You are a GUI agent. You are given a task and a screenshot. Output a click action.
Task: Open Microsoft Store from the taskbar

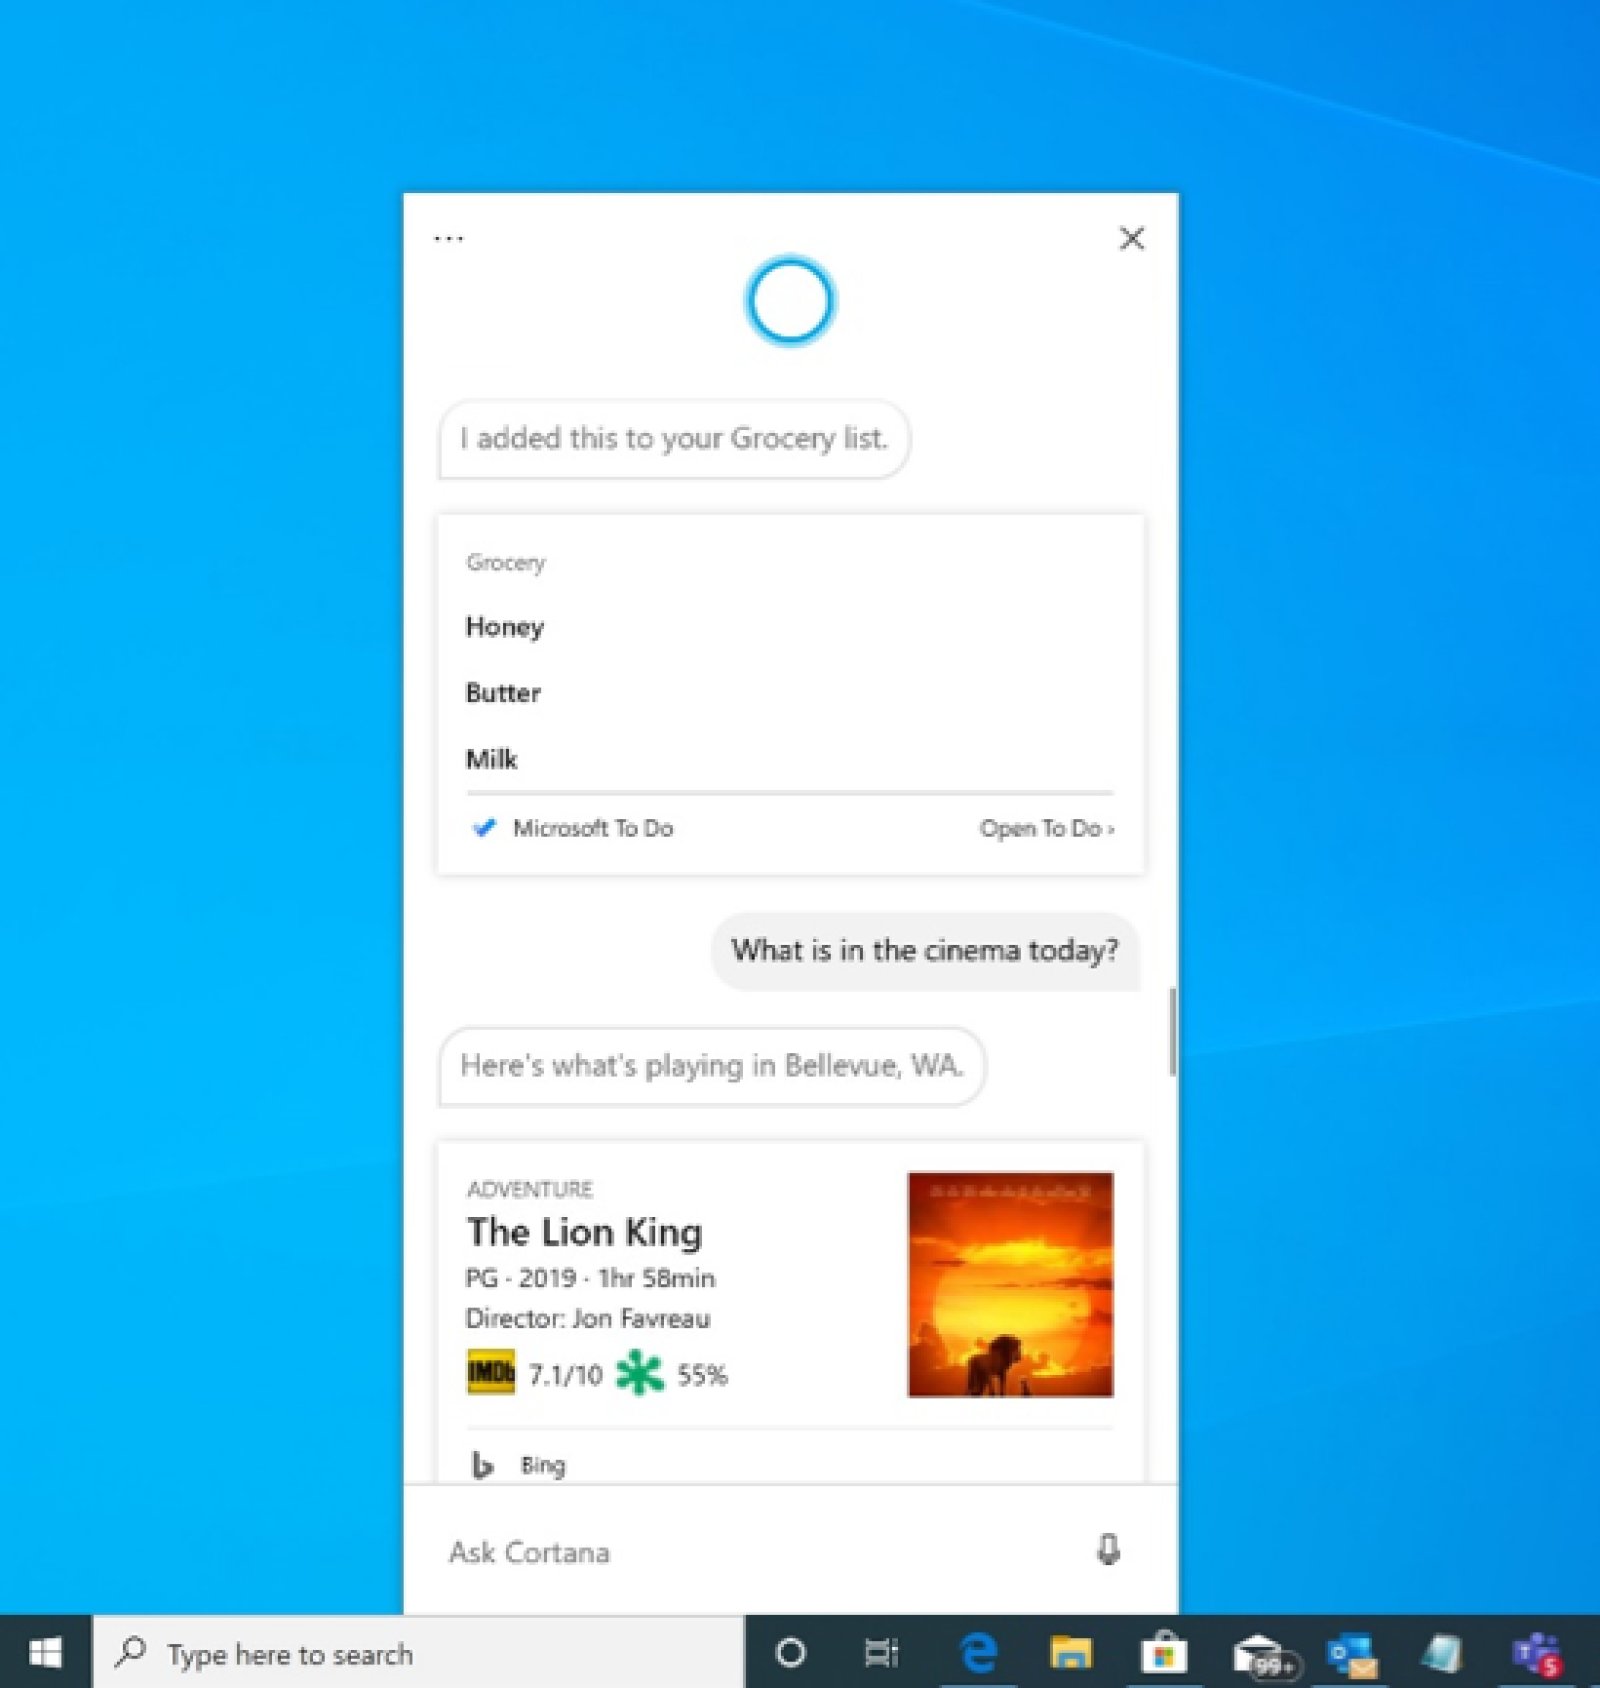coord(1163,1654)
